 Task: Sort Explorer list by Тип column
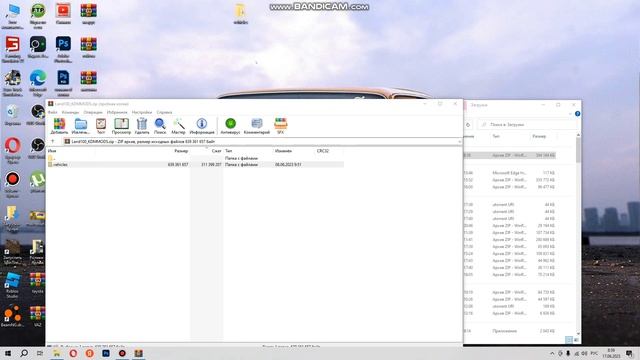[496, 136]
